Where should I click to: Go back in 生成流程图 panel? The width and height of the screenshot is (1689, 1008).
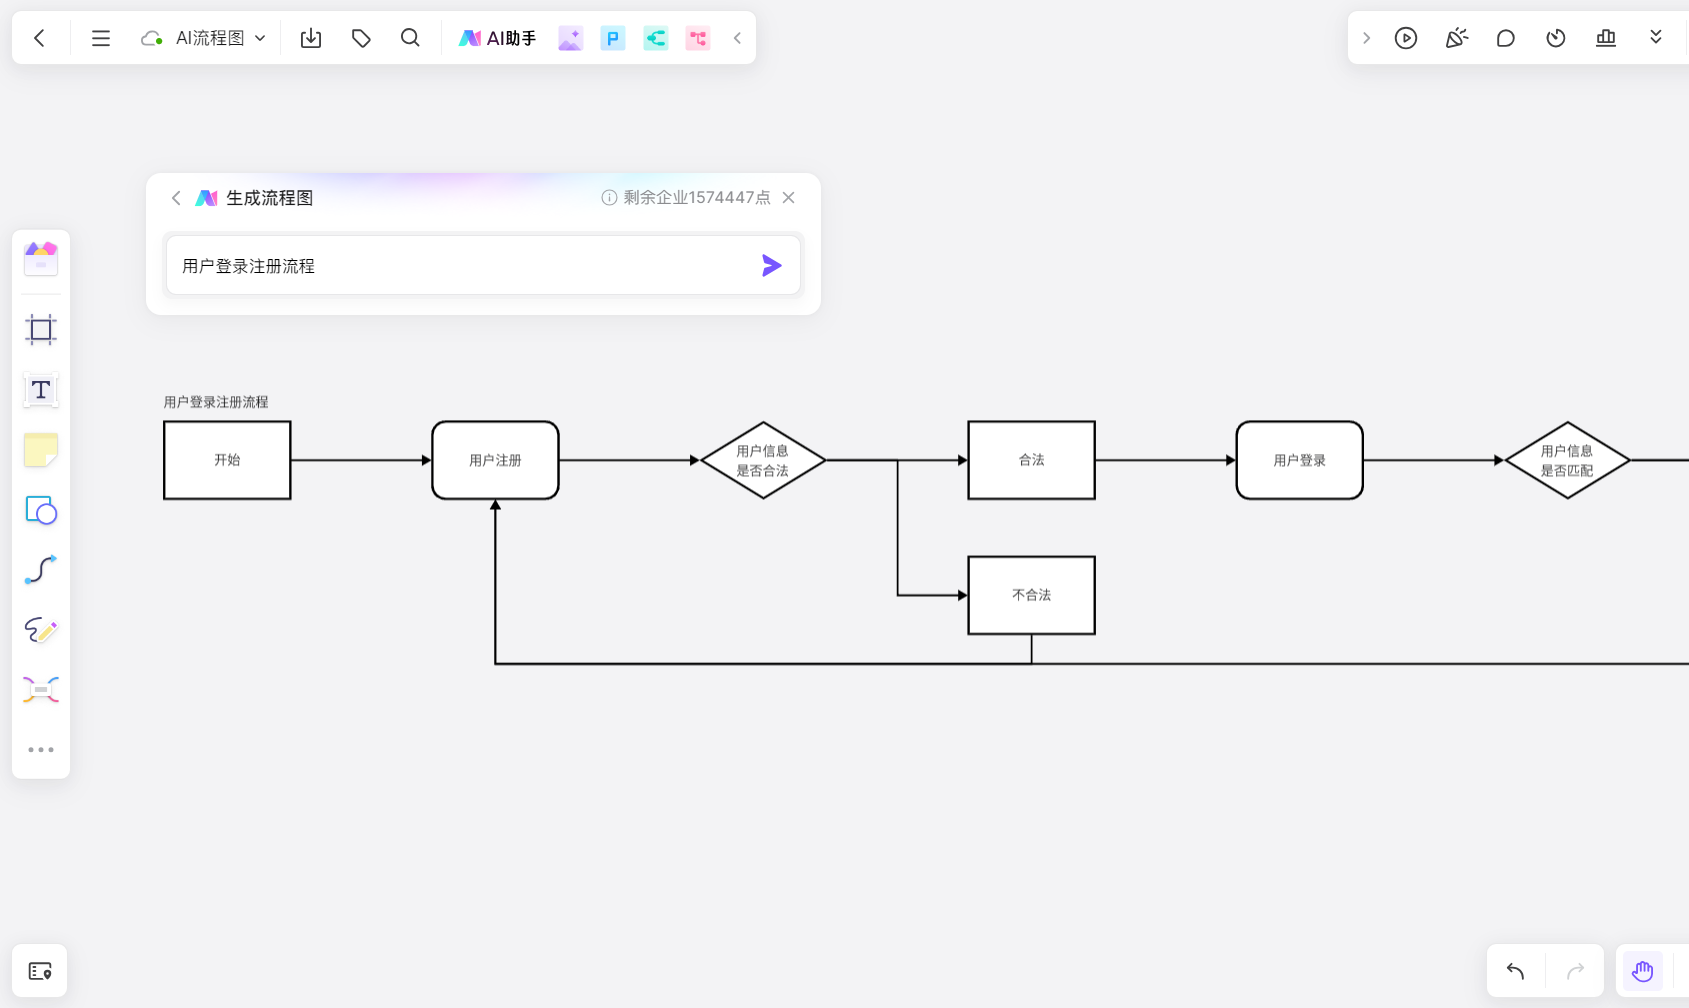[x=176, y=198]
